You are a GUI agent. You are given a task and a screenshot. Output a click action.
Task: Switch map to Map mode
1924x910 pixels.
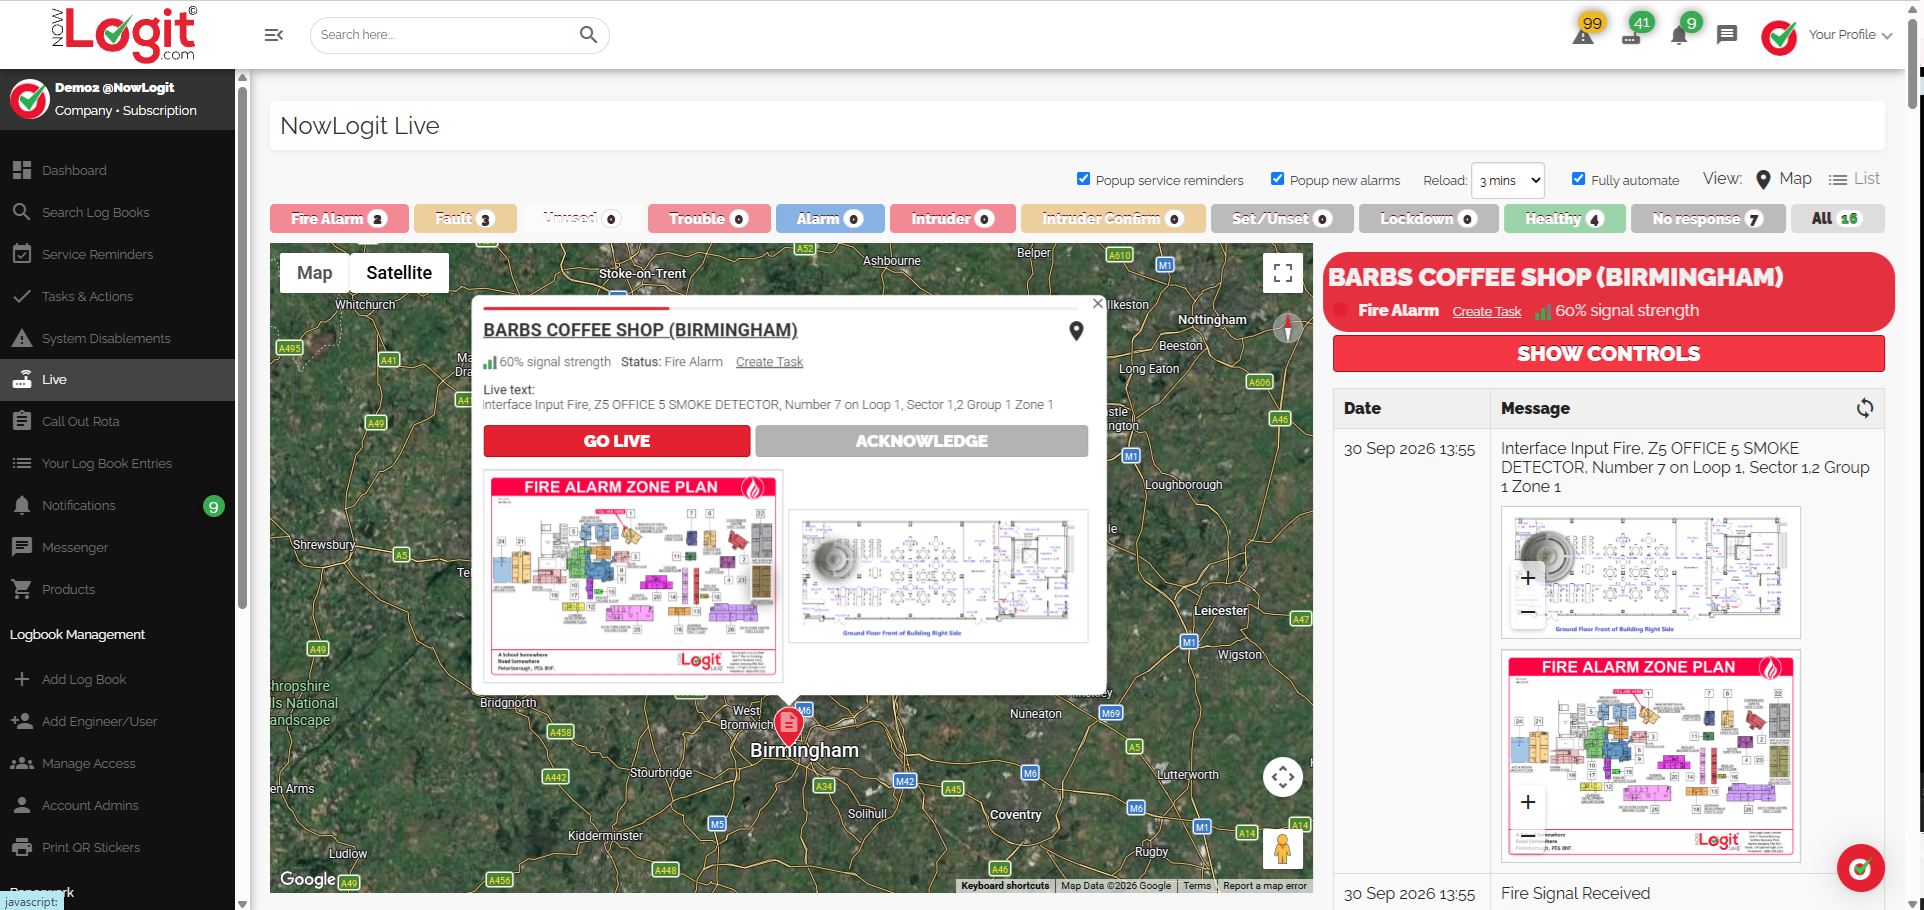point(314,273)
